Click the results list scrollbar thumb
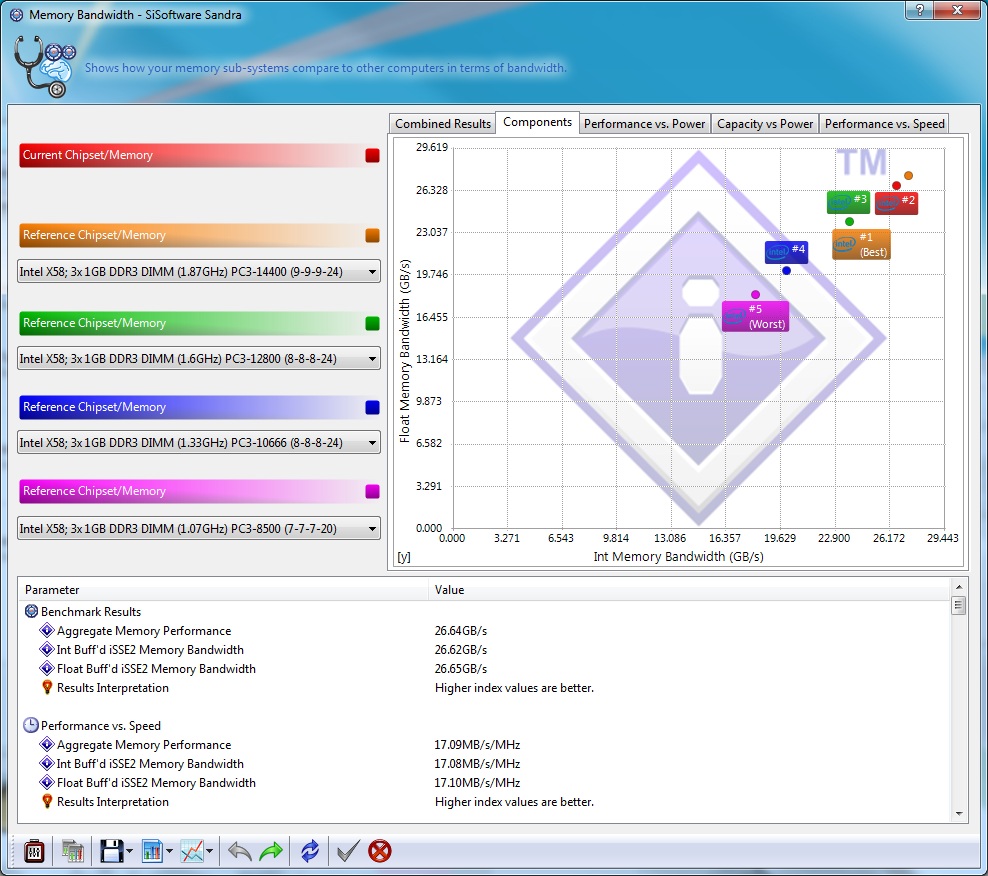 coord(959,606)
